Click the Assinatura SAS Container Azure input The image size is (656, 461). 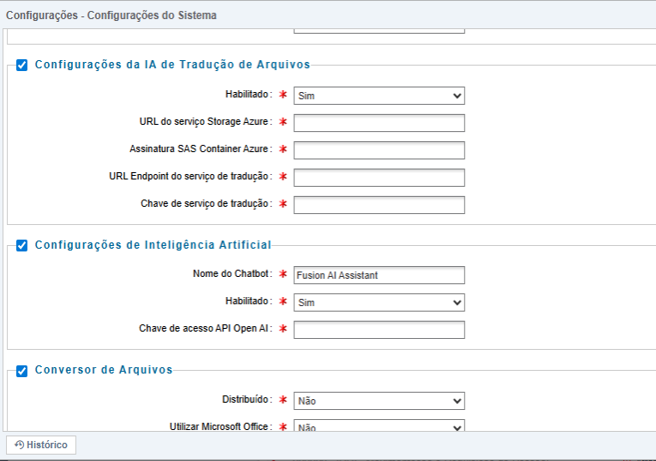coord(379,150)
